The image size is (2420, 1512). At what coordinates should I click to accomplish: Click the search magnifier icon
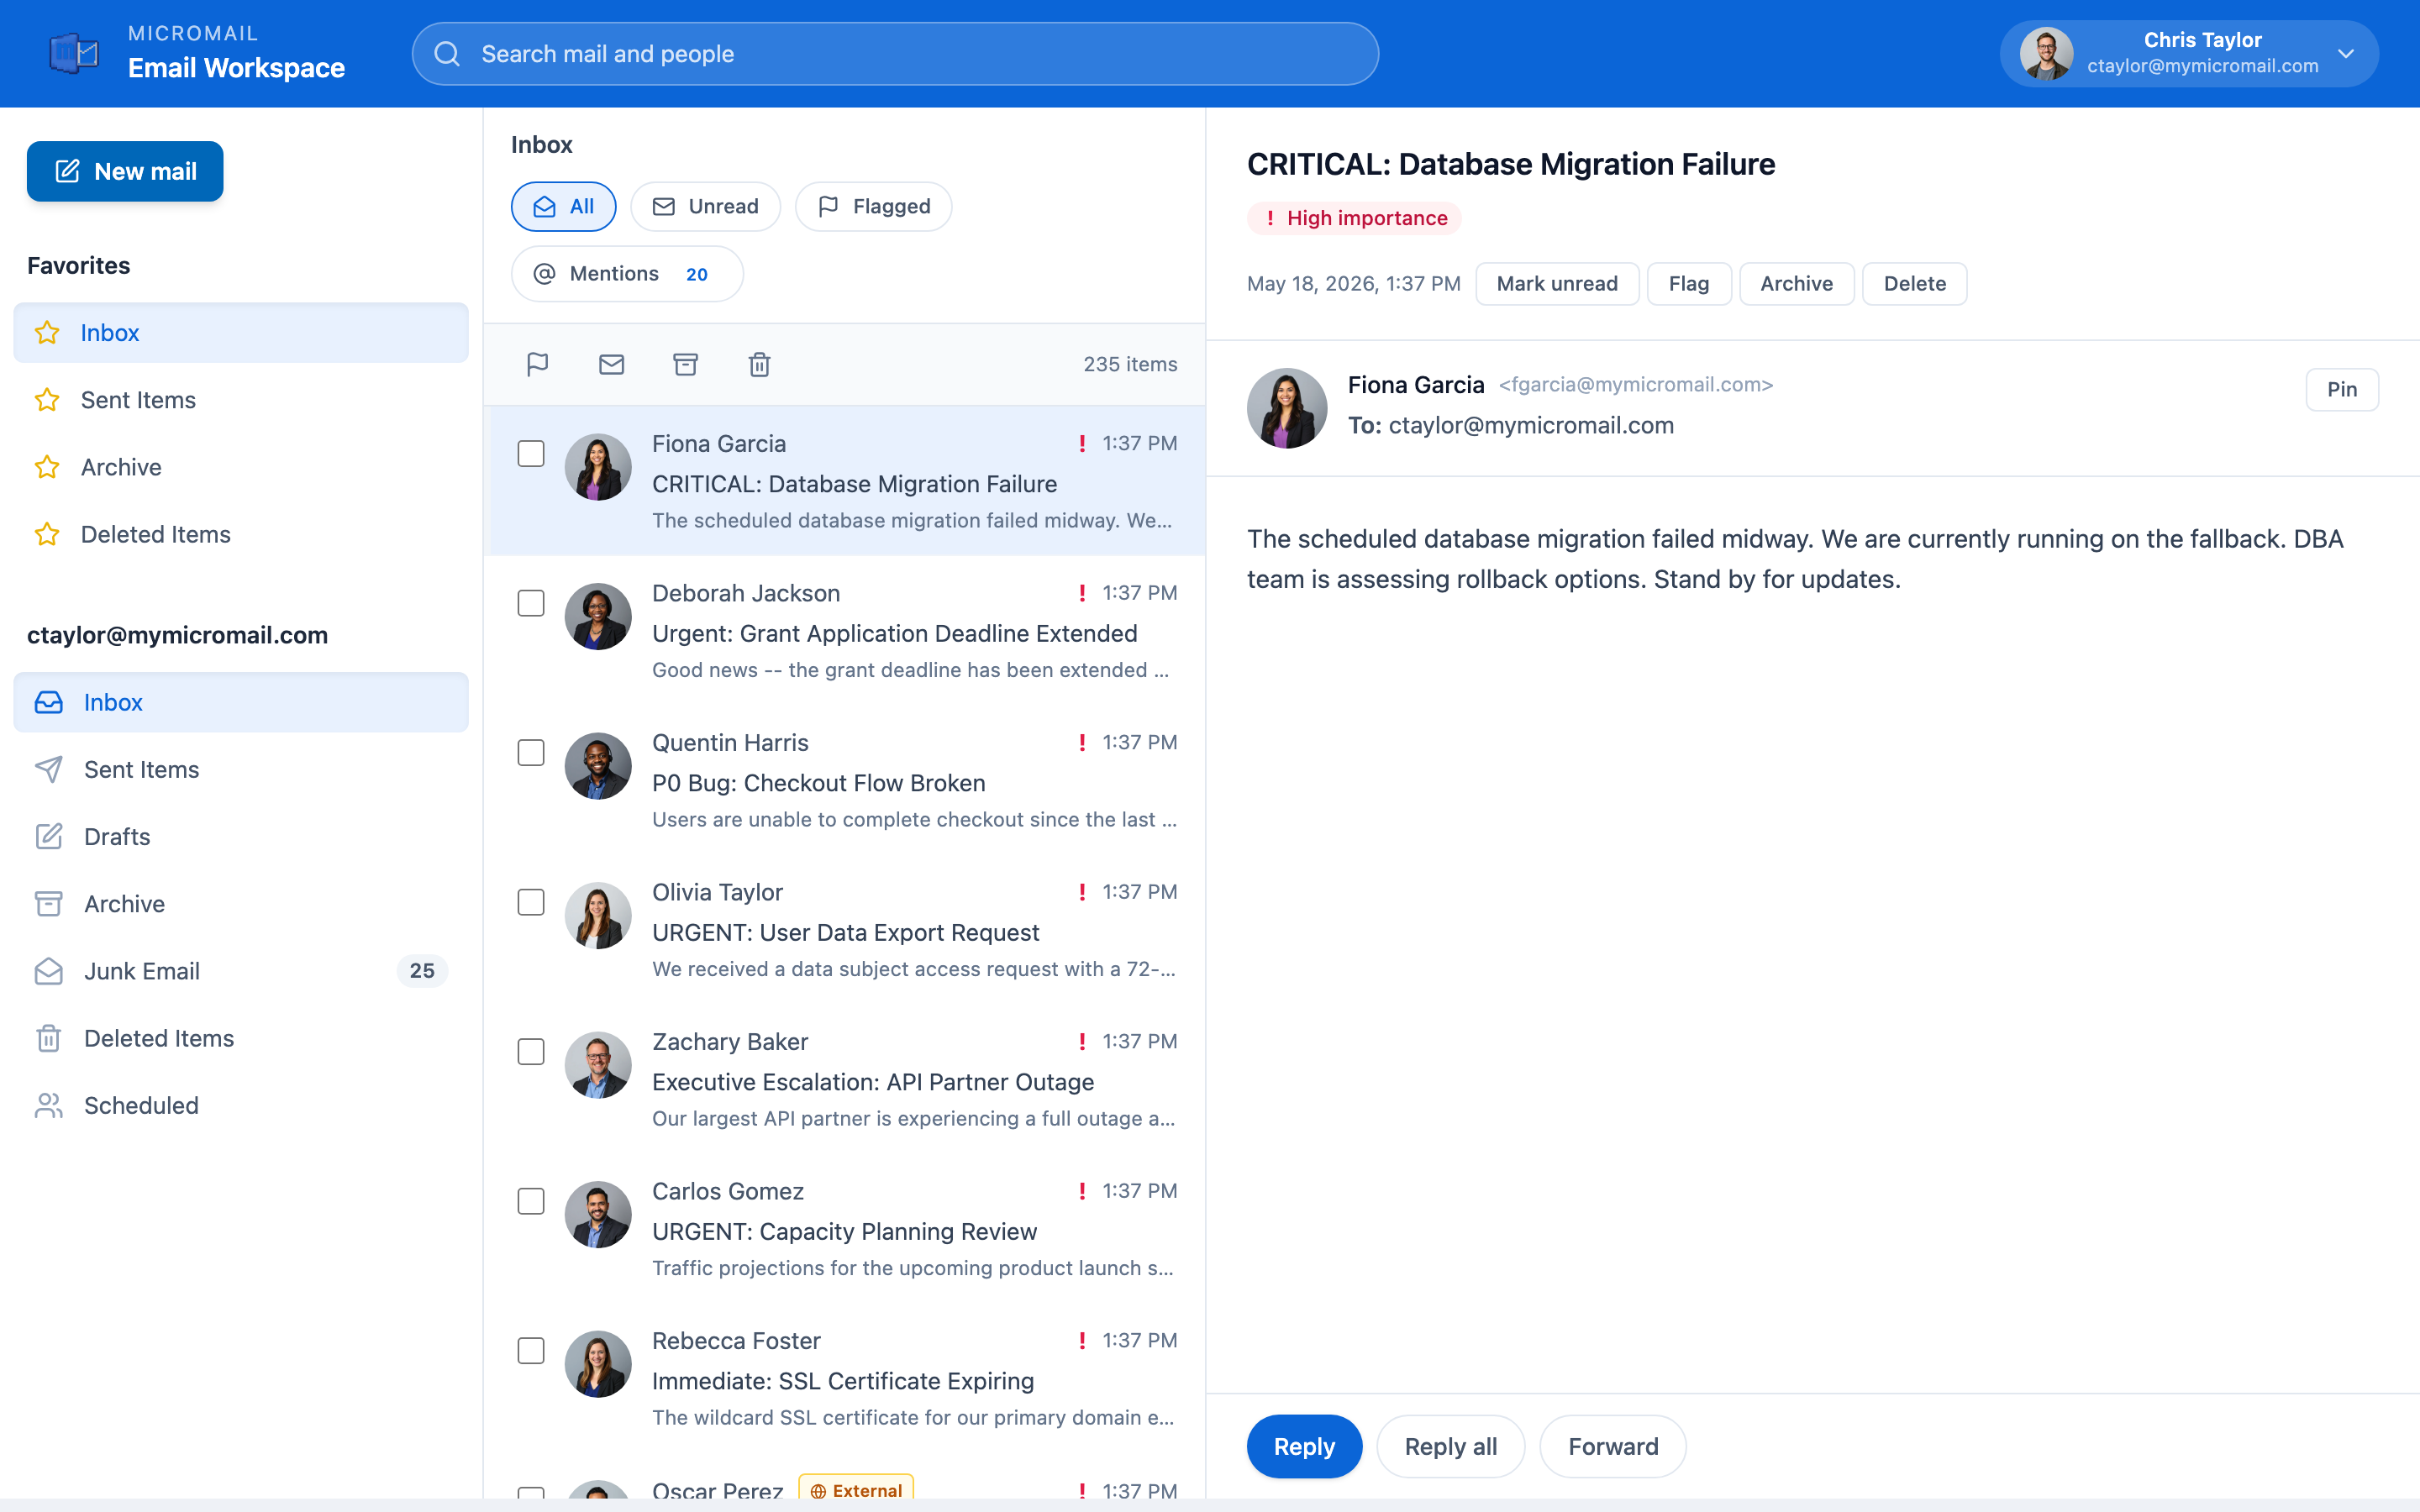[447, 54]
